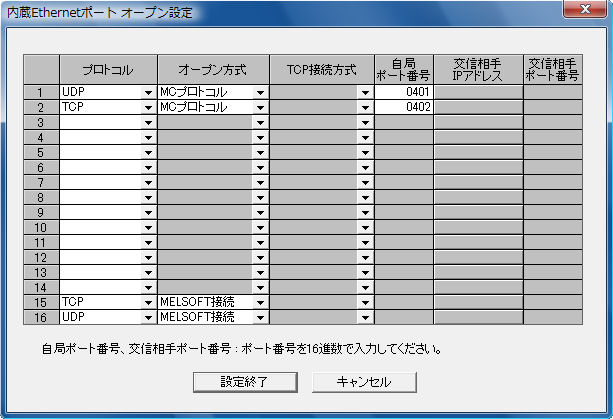The image size is (613, 419).
Task: Click the host port number field 0402
Action: (x=404, y=107)
